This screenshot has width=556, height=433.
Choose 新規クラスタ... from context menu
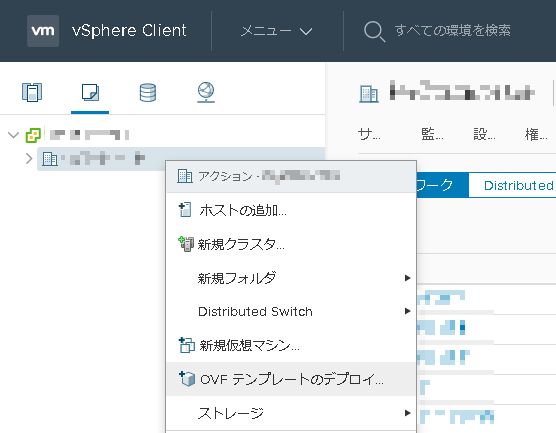point(291,244)
